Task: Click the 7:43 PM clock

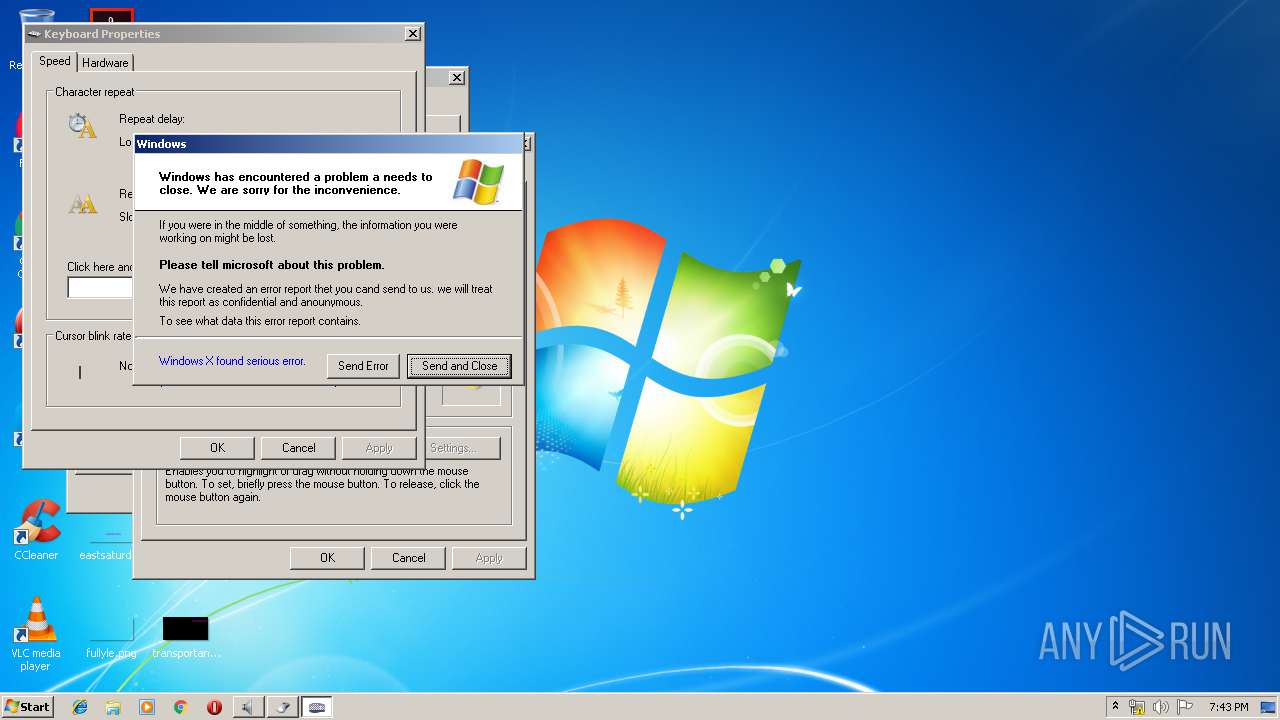Action: pos(1228,707)
